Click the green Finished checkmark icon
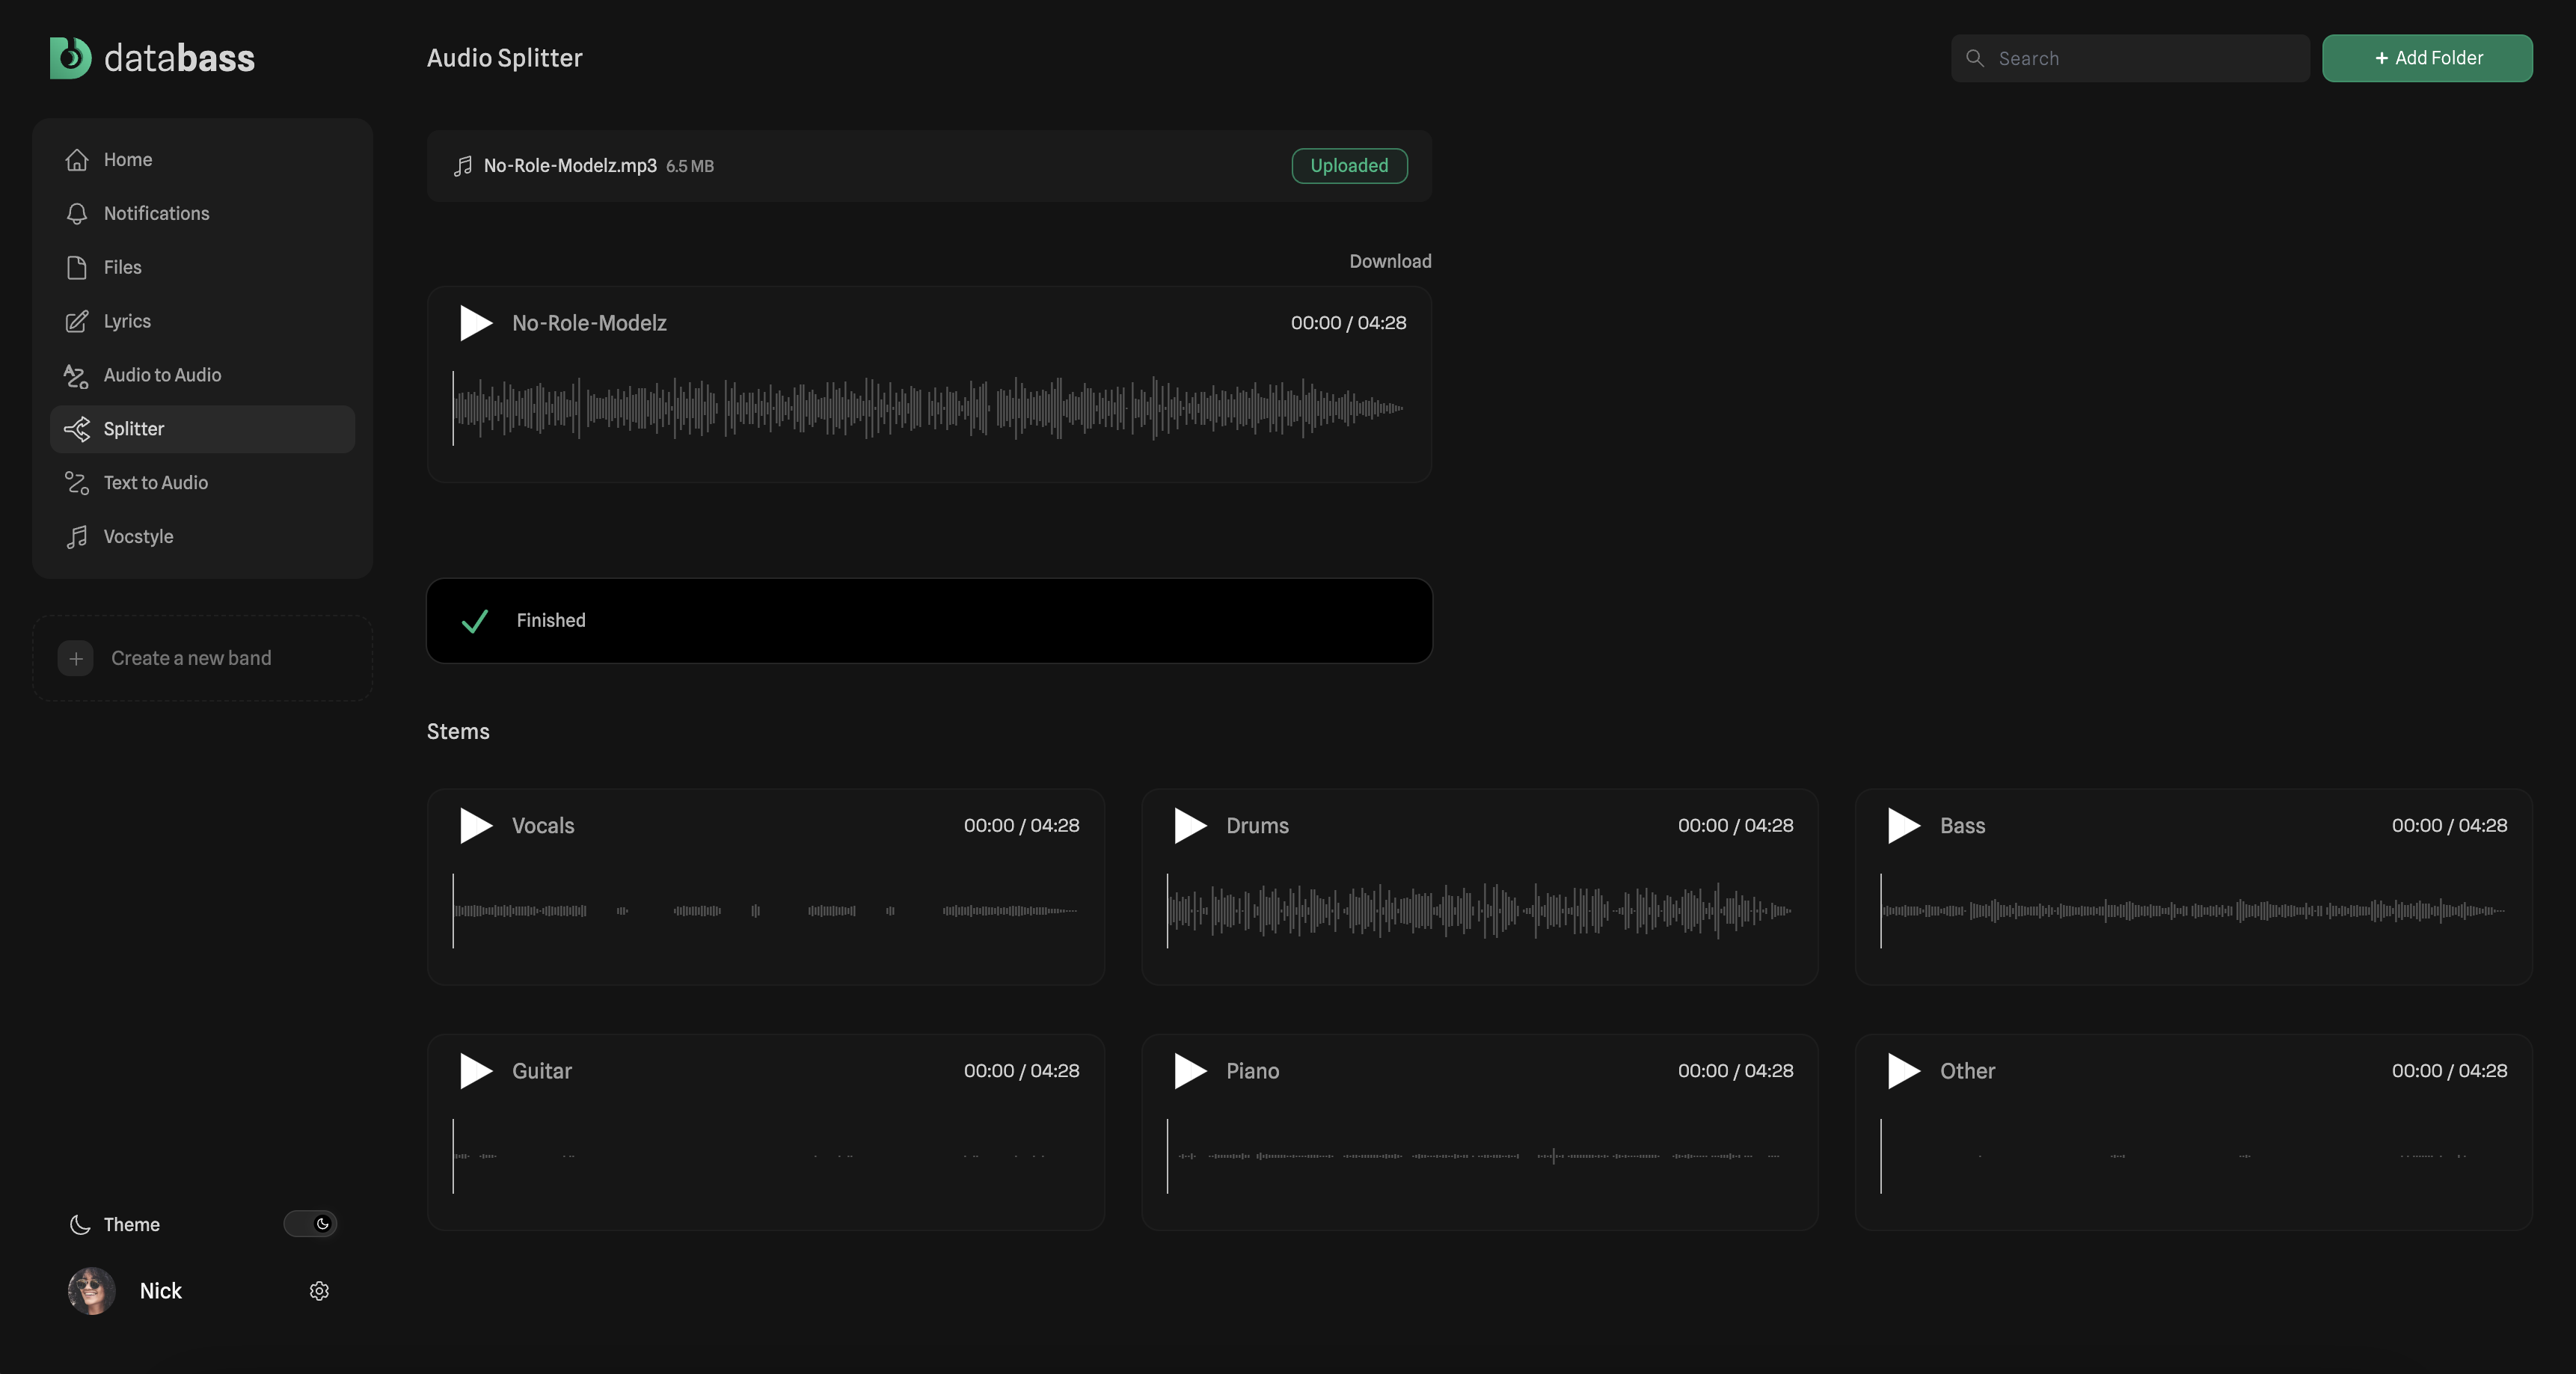This screenshot has height=1374, width=2576. [x=475, y=621]
